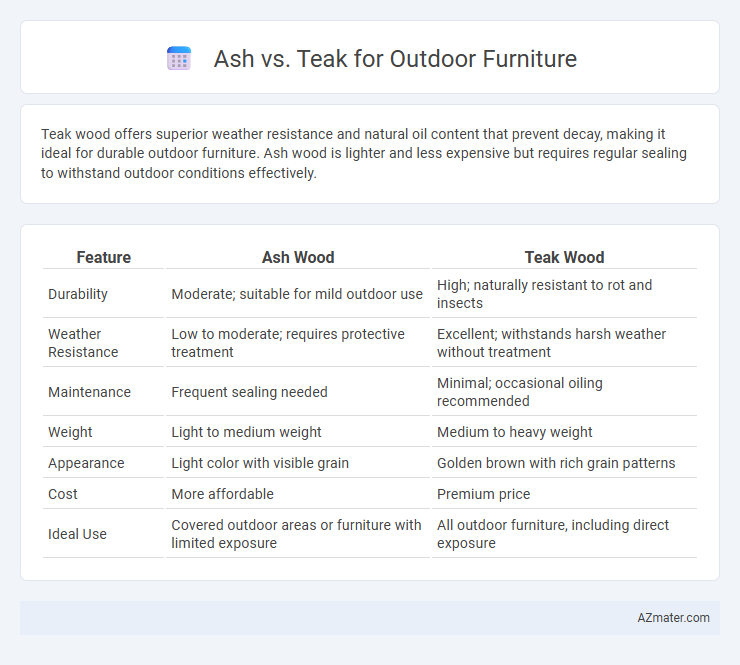Select the 'Cost' row label
The height and width of the screenshot is (665, 740).
(x=62, y=494)
